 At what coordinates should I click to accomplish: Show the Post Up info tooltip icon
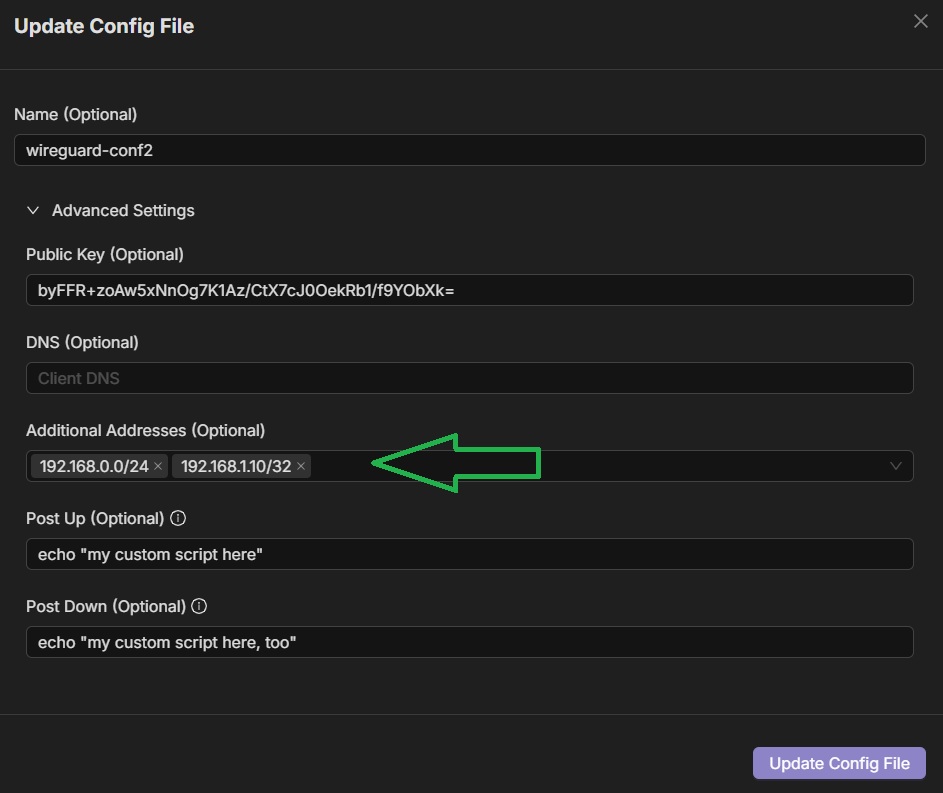(178, 519)
